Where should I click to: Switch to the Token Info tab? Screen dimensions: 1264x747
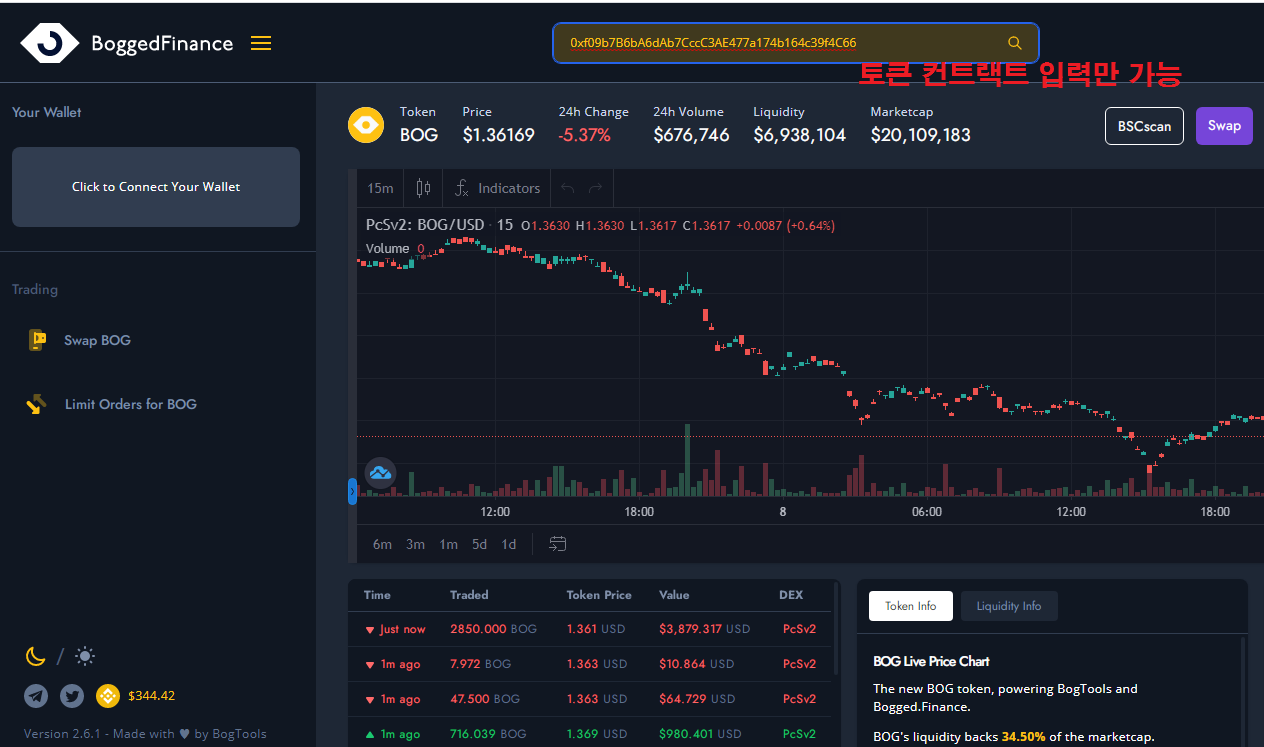pos(911,606)
